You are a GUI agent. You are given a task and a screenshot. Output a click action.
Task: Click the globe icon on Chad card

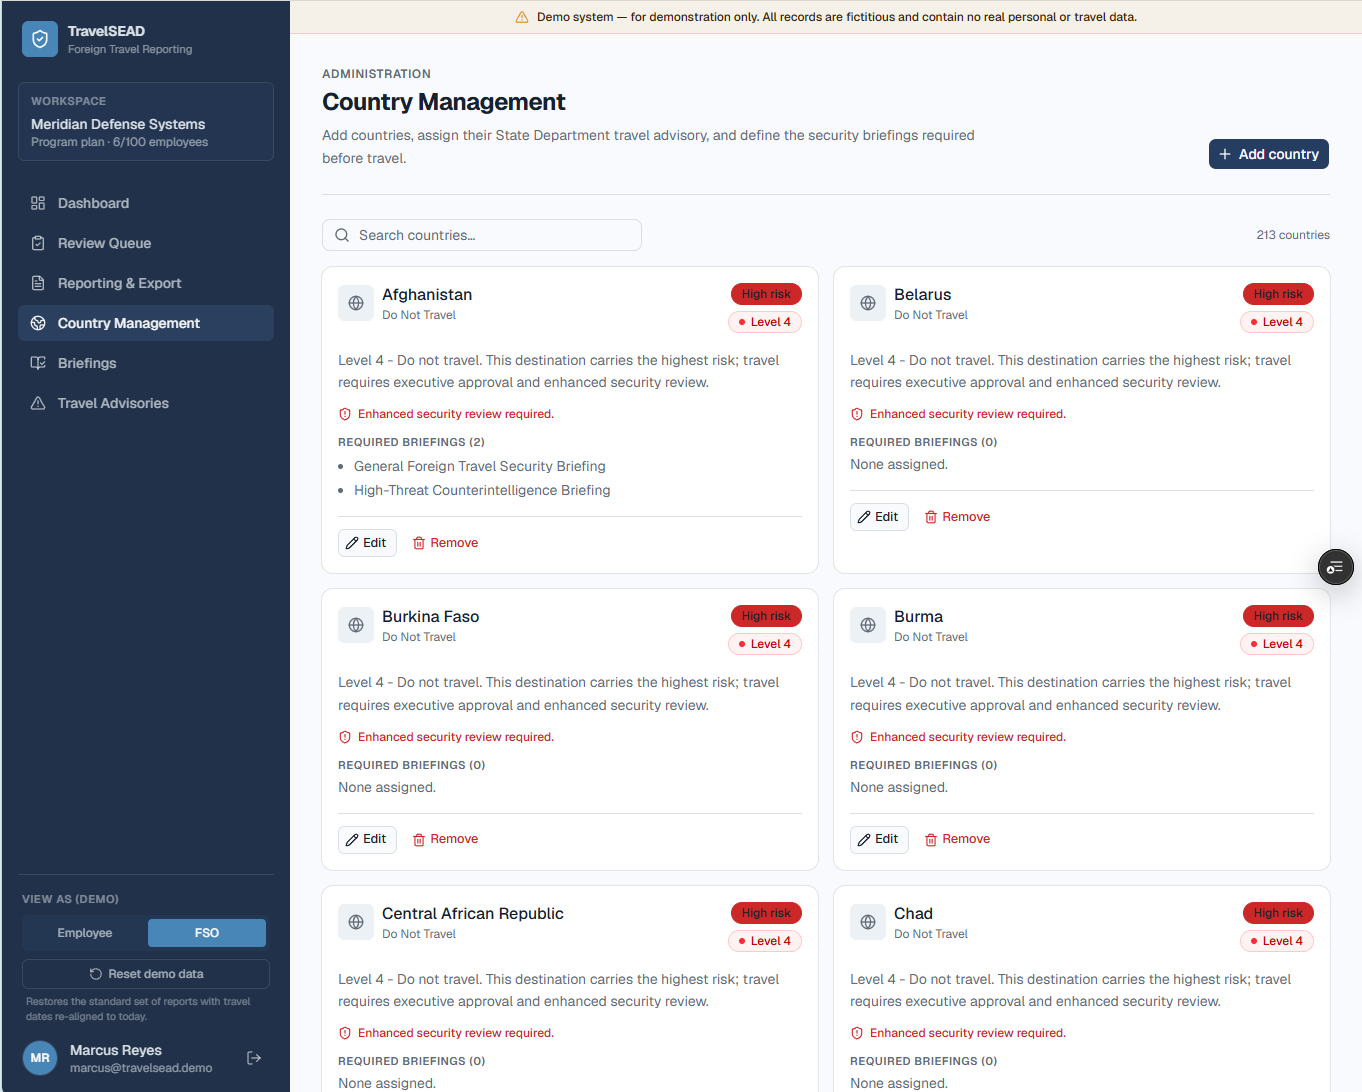[868, 922]
